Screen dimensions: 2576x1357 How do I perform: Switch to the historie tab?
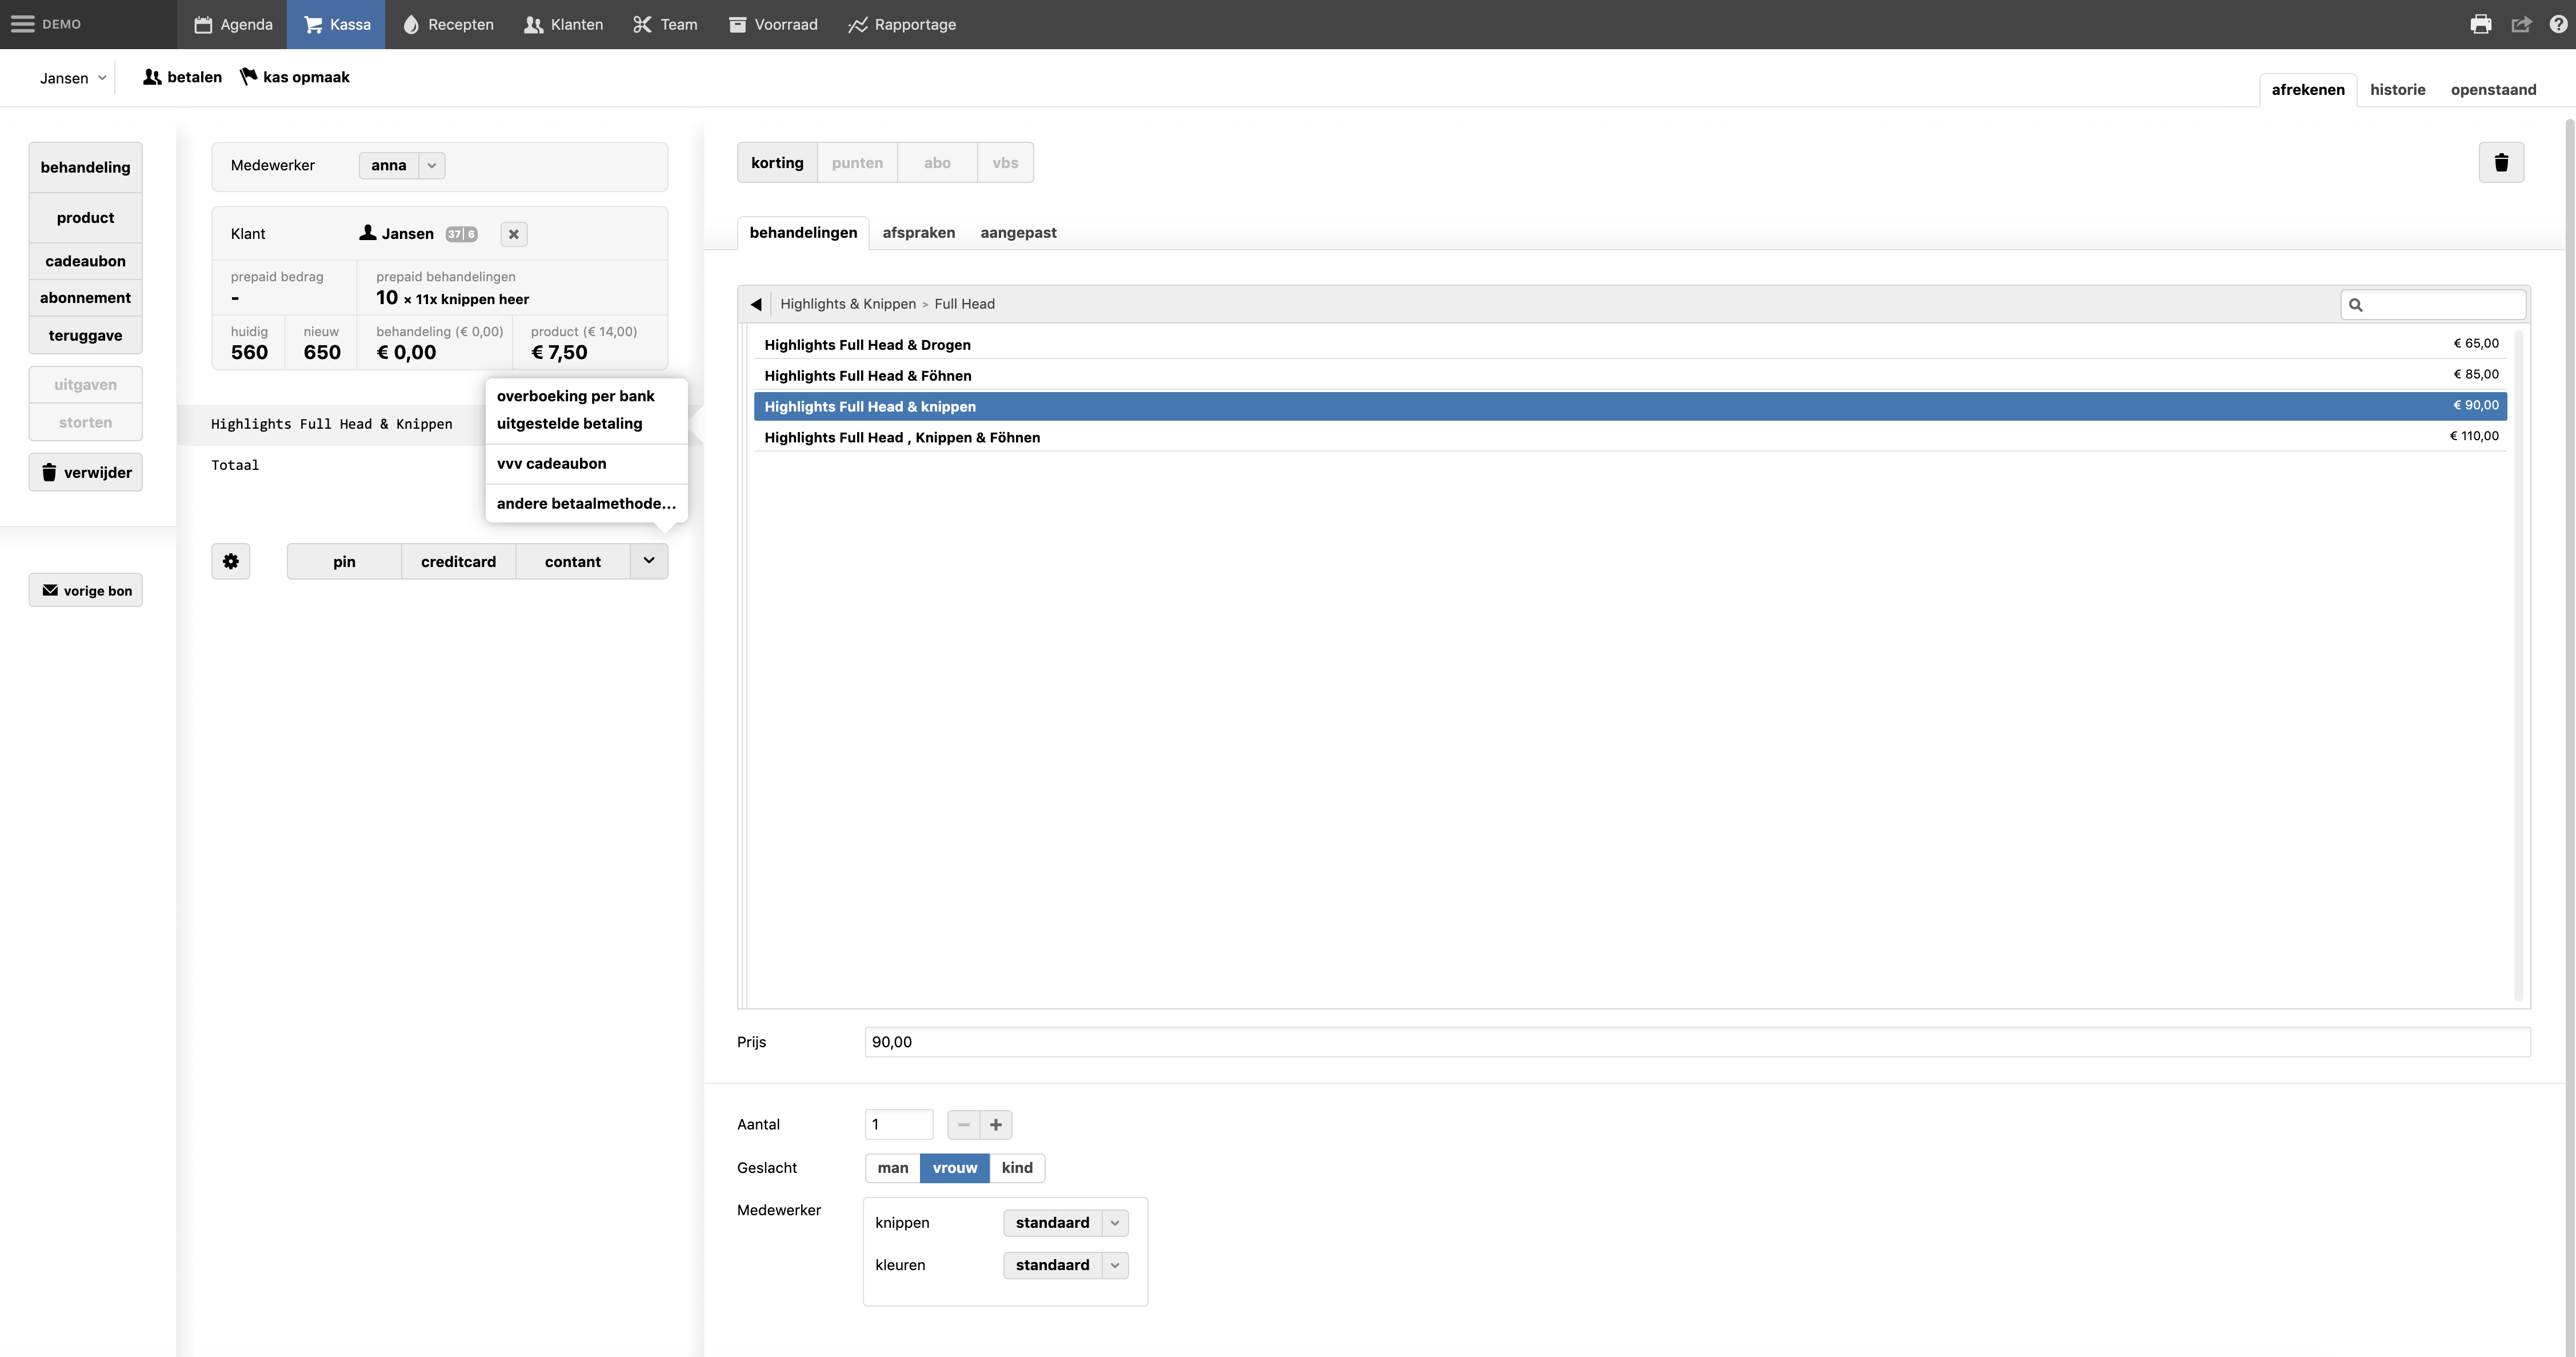click(2397, 90)
